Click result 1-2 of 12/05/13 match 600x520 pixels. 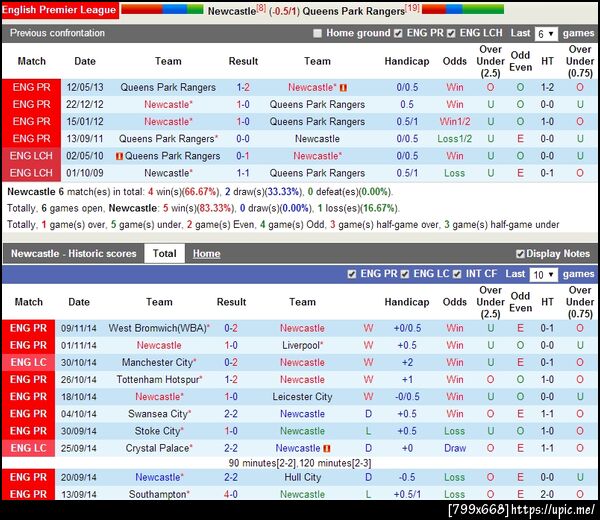click(243, 87)
